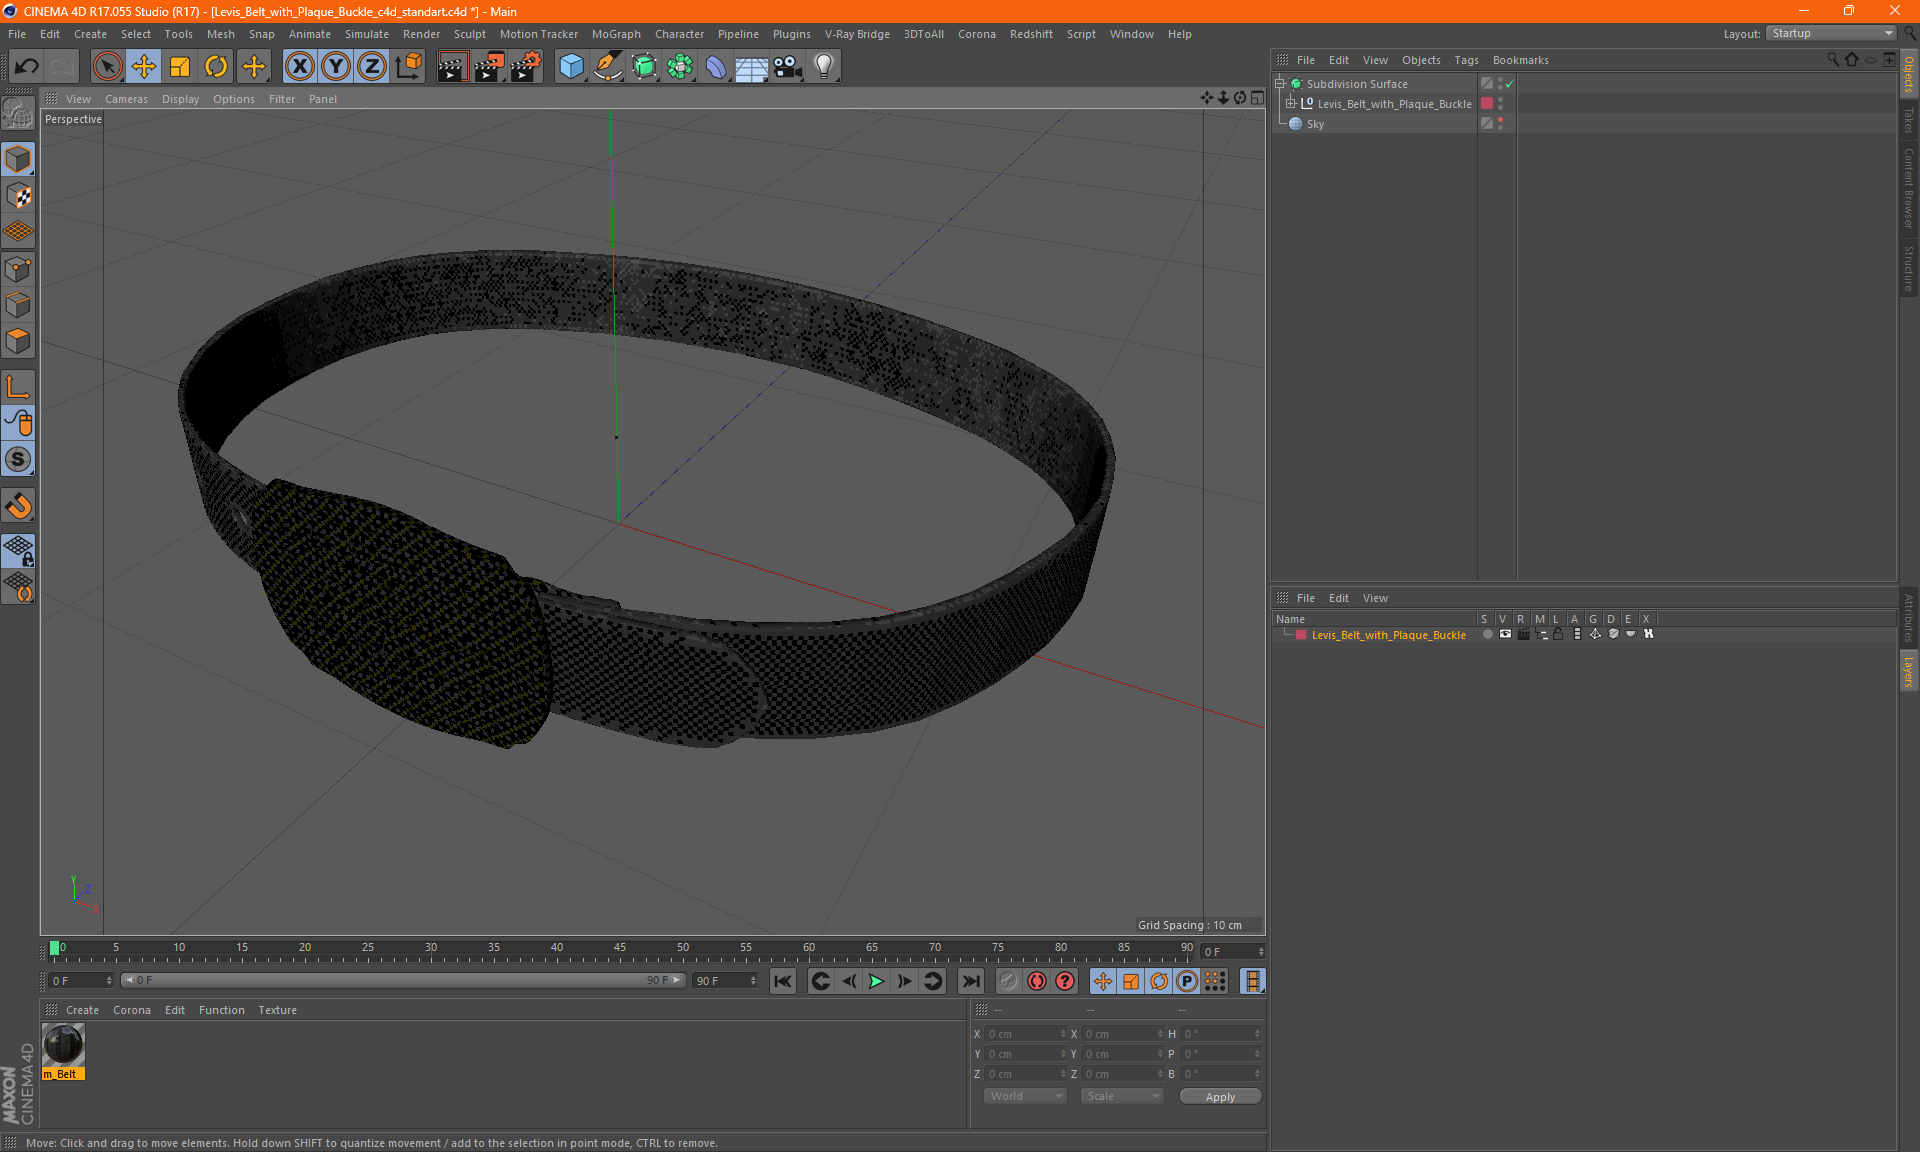
Task: Open the Light object icon
Action: pyautogui.click(x=823, y=67)
